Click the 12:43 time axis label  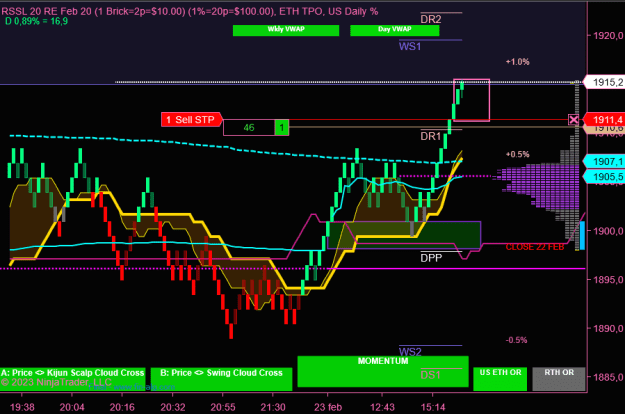[x=382, y=407]
